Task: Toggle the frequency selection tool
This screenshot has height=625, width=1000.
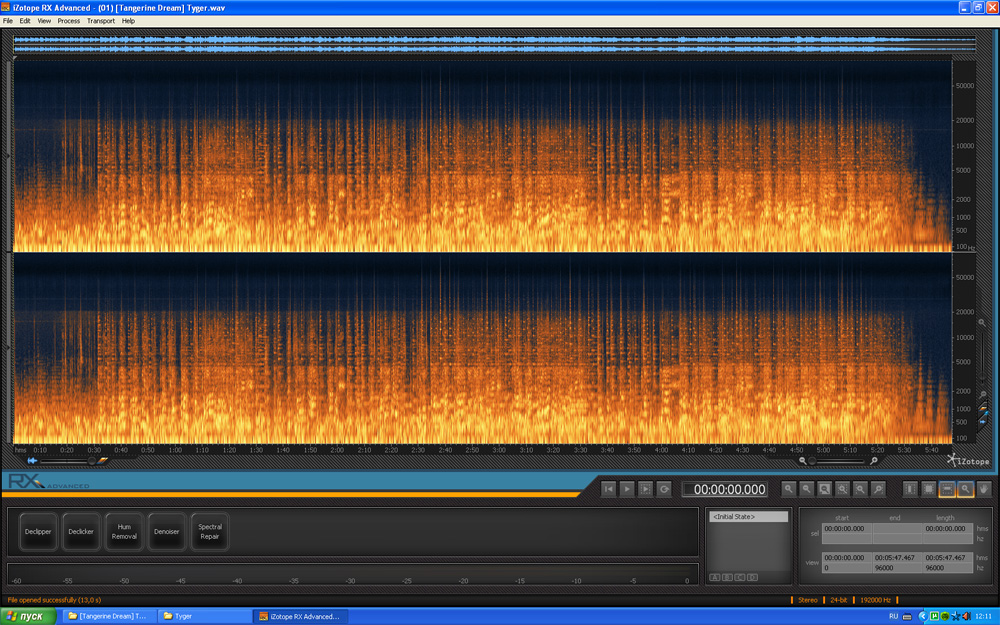Action: coord(947,489)
